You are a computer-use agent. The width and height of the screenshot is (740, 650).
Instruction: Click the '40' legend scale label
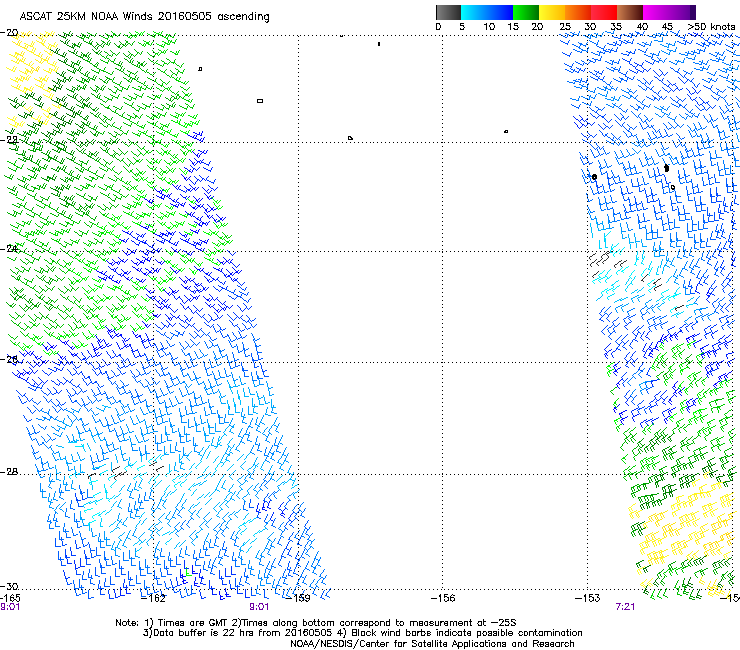(642, 26)
